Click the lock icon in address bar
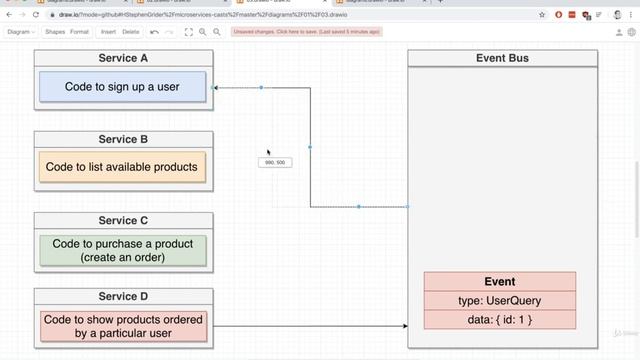Image resolution: width=640 pixels, height=360 pixels. (x=52, y=15)
